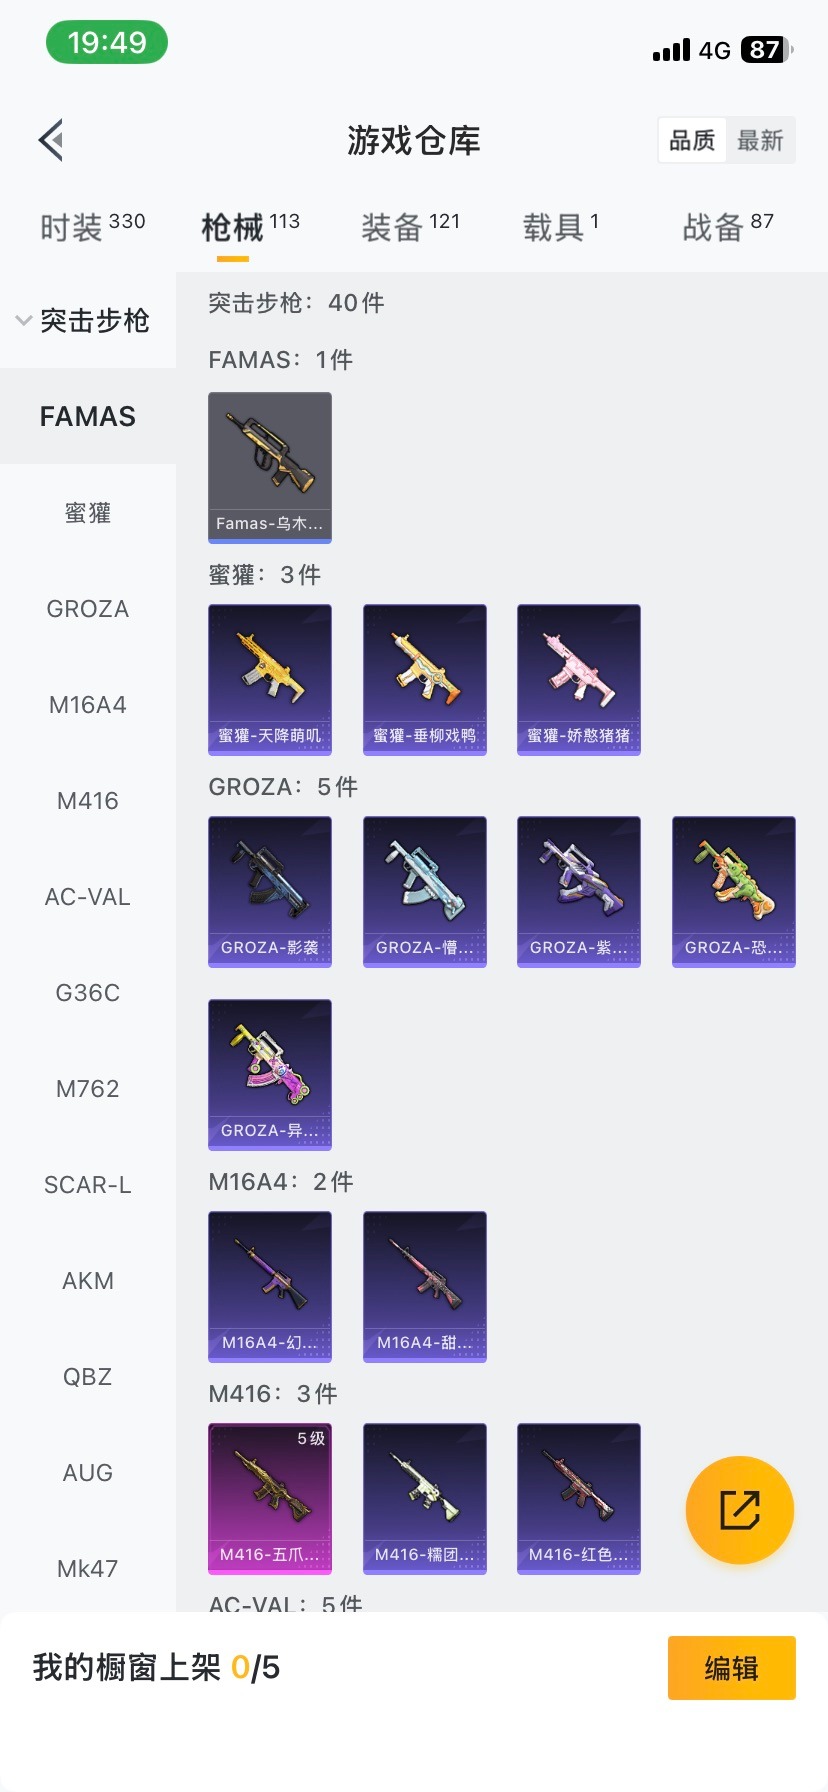This screenshot has width=828, height=1792.
Task: Select M762 in the weapon sidebar
Action: [x=88, y=1089]
